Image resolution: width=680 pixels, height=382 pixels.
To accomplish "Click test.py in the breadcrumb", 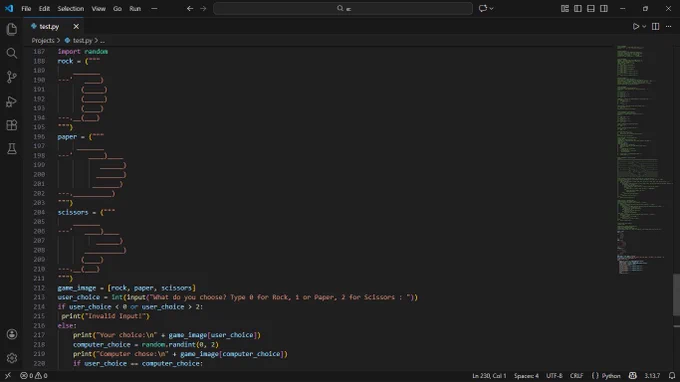I will pyautogui.click(x=82, y=40).
